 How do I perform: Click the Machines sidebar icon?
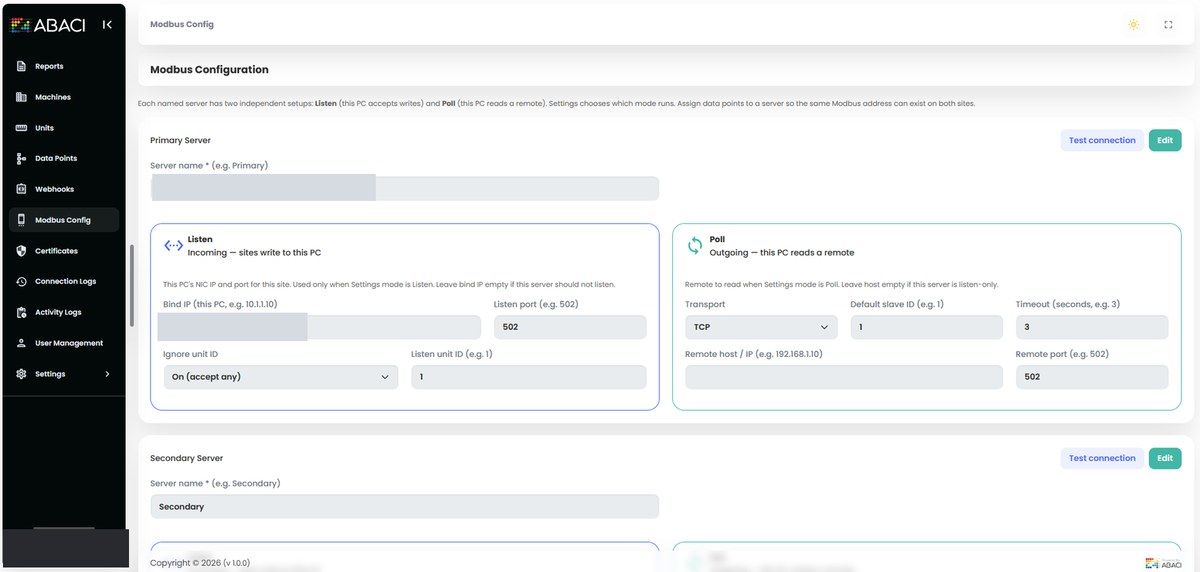coord(22,97)
